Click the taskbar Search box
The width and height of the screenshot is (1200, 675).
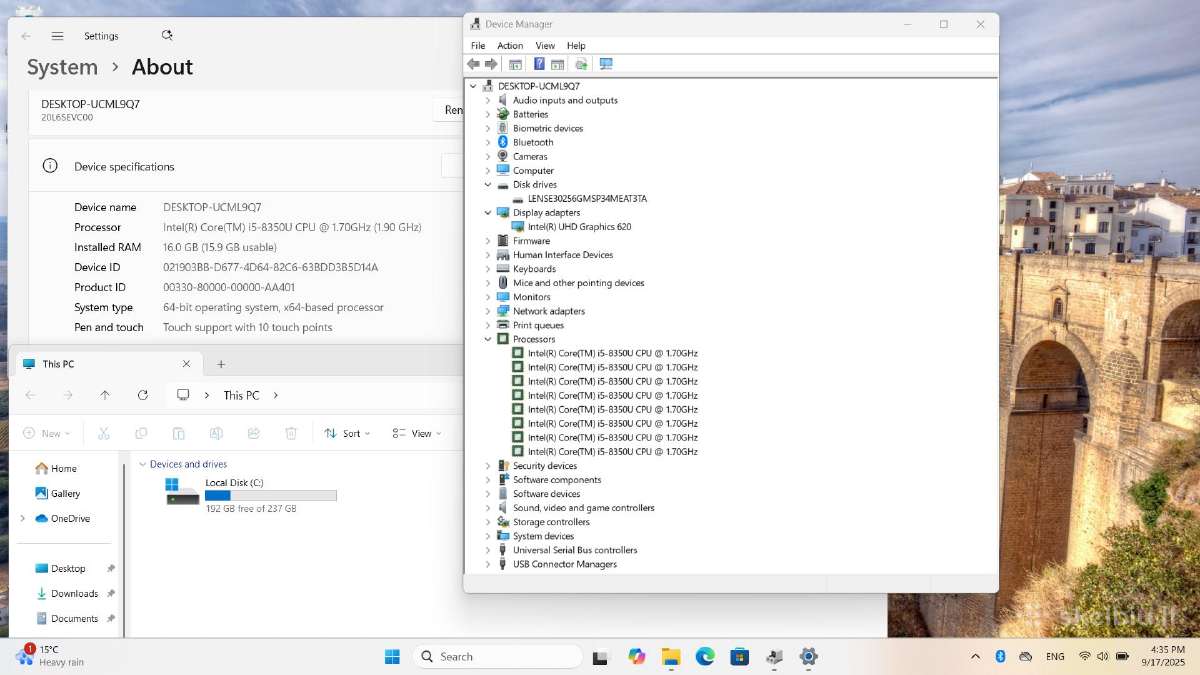pyautogui.click(x=498, y=656)
